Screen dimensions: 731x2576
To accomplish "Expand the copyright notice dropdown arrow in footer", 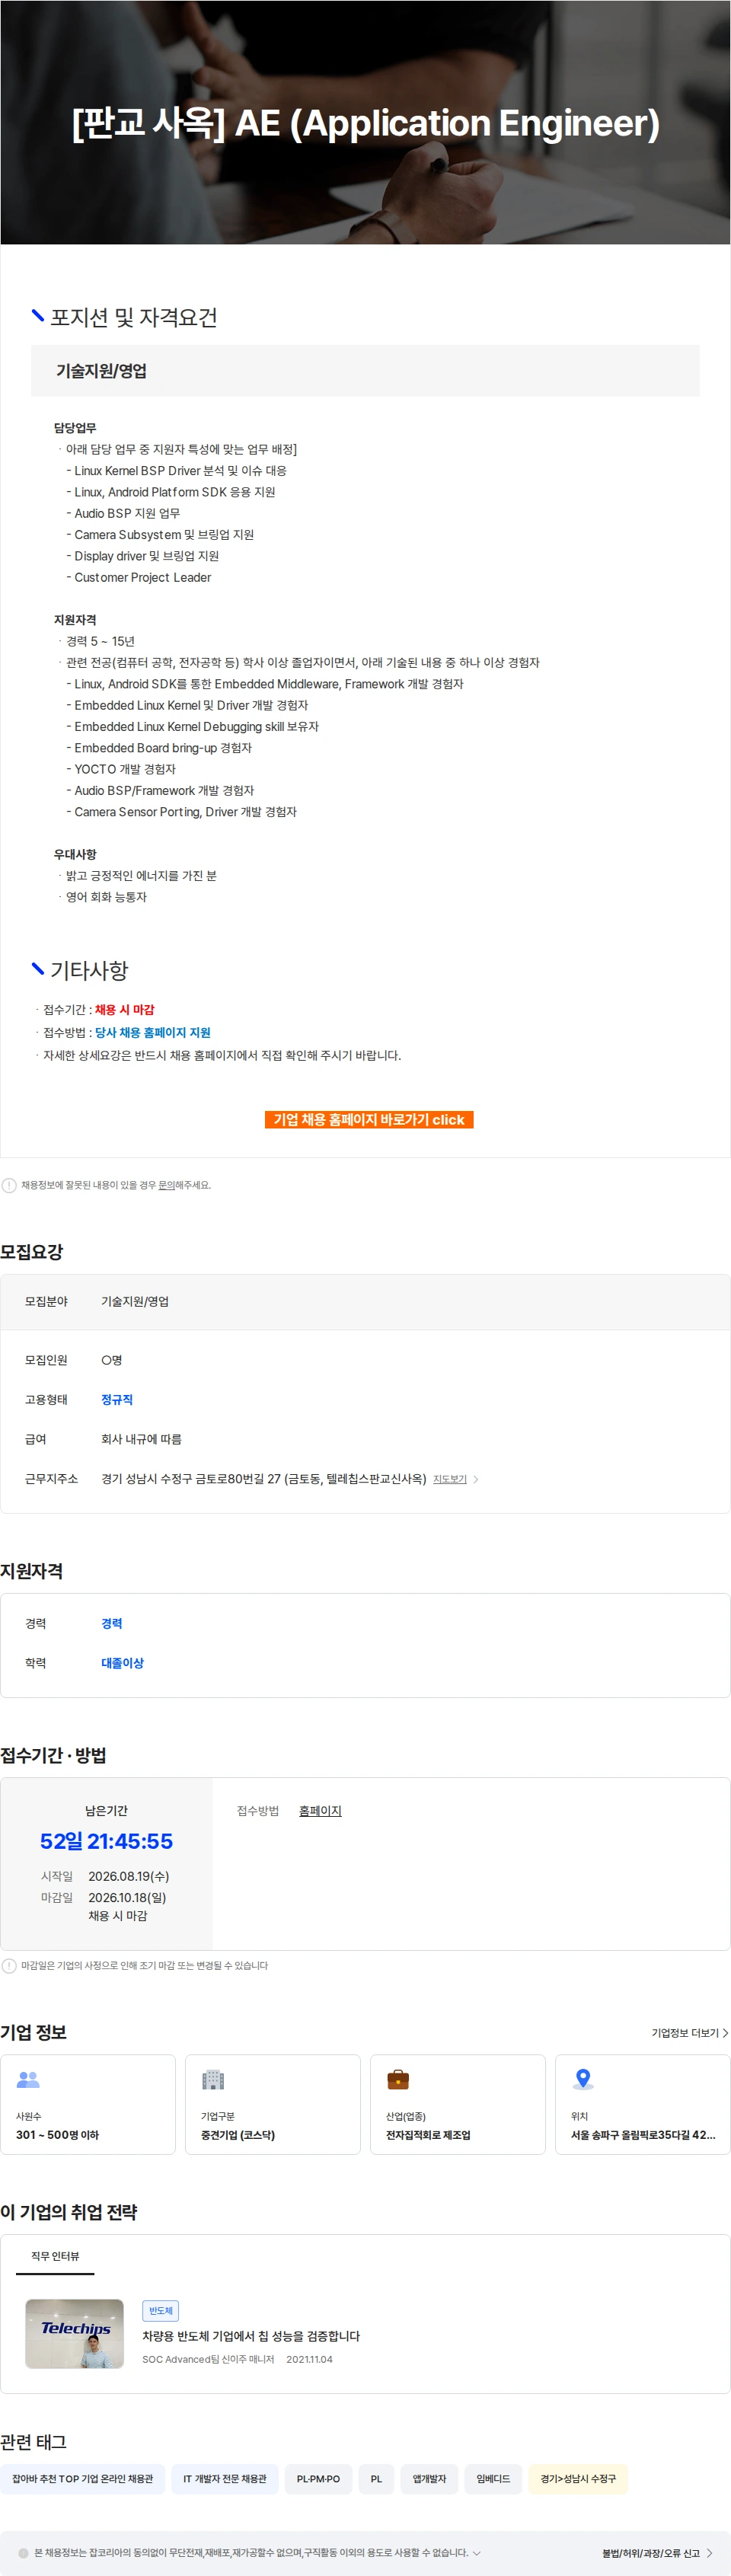I will tap(476, 2553).
